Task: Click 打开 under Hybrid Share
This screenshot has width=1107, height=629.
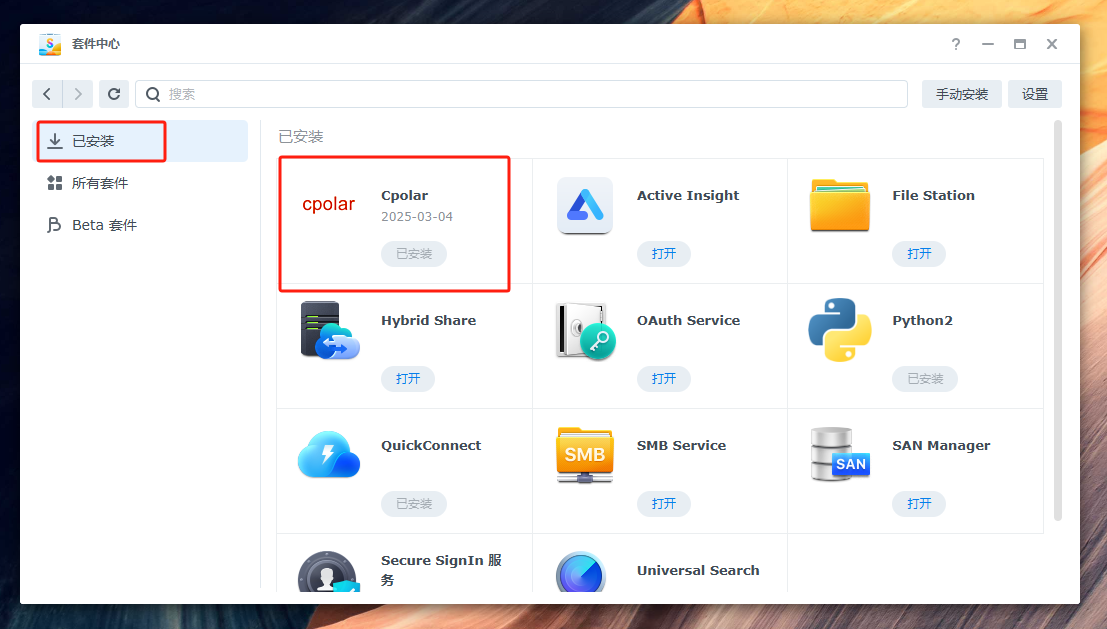Action: pos(408,378)
